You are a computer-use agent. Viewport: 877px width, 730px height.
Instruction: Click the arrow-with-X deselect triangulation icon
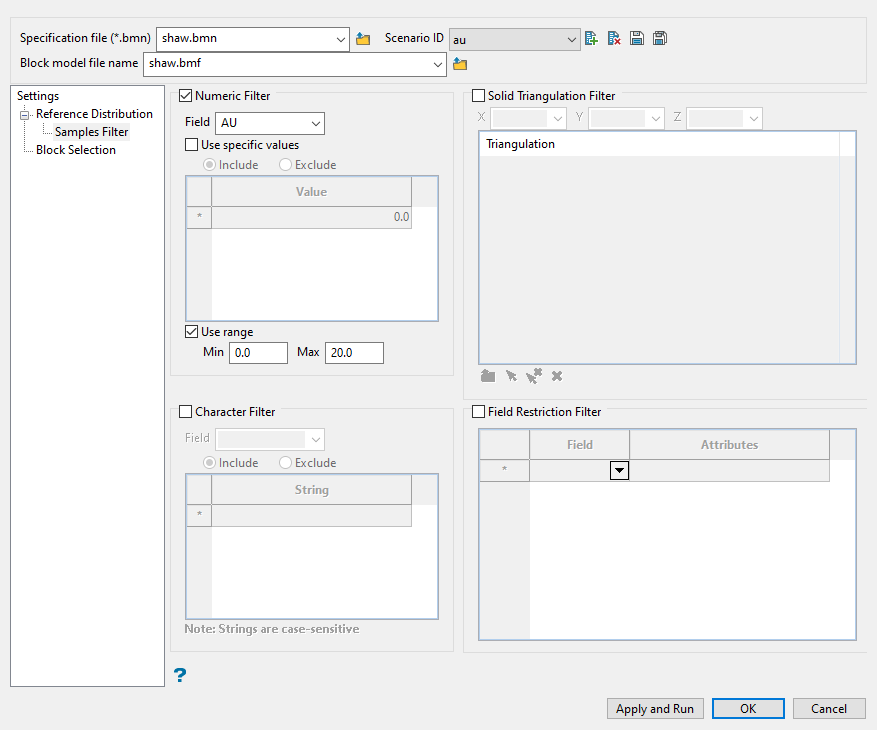(x=534, y=376)
